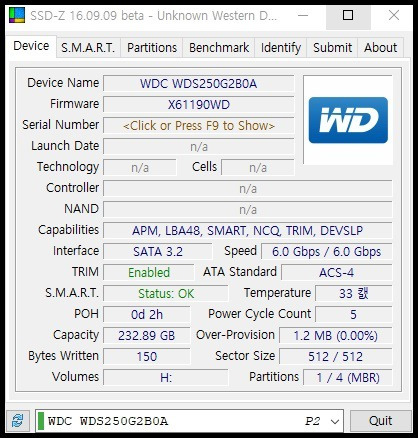The width and height of the screenshot is (418, 438).
Task: Click the Volumes value H:
Action: 166,378
